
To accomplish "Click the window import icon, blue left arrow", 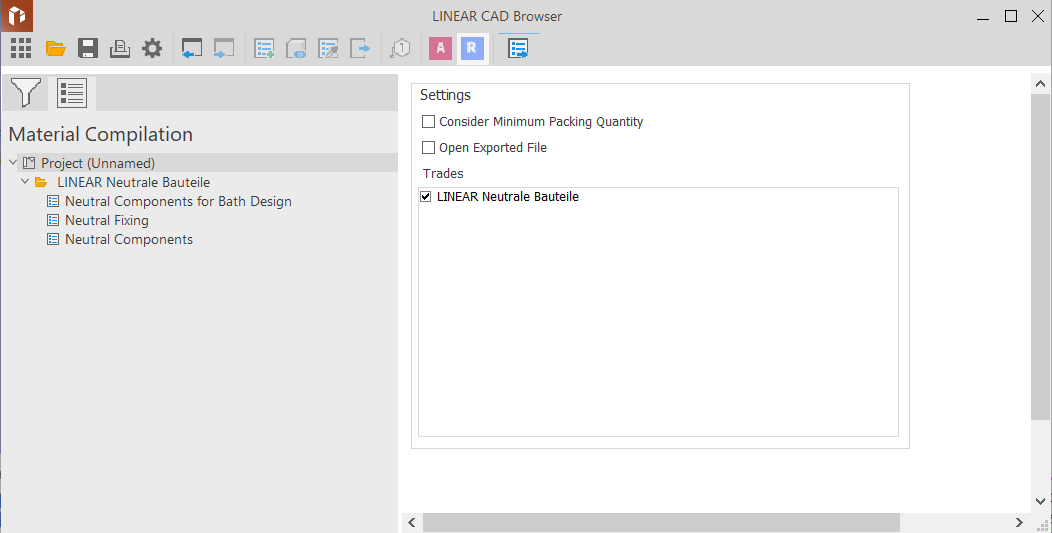I will [x=192, y=48].
